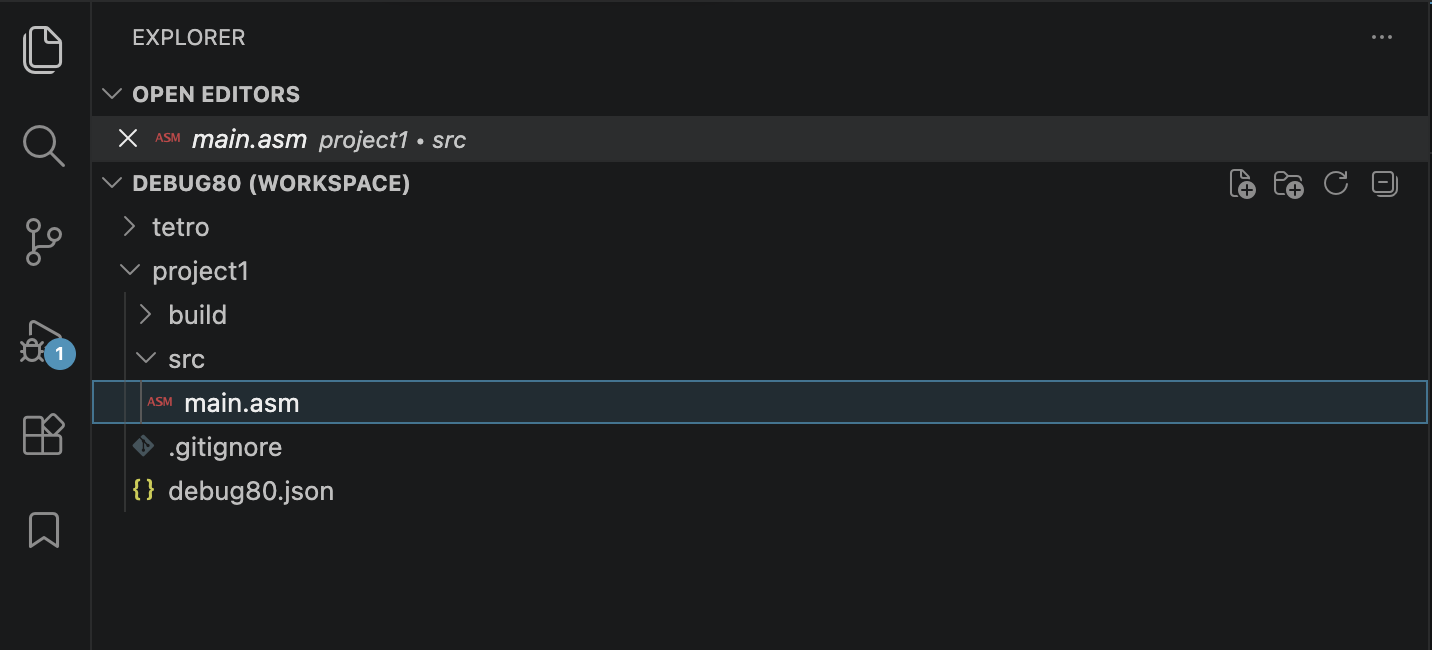1432x650 pixels.
Task: Collapse all folders in Explorer
Action: 1384,184
